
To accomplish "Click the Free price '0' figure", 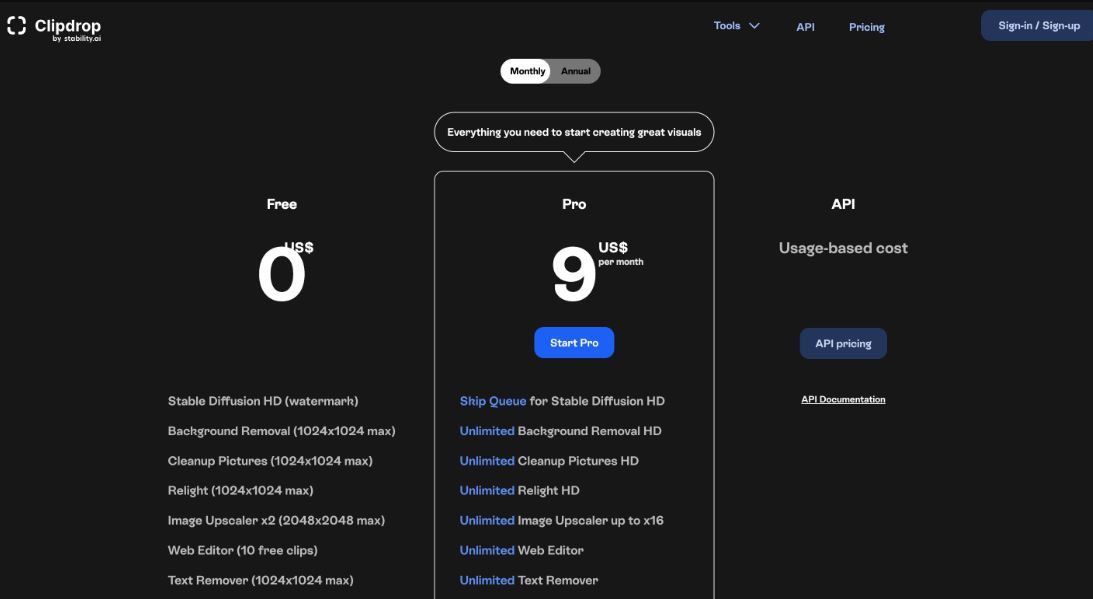I will coord(282,275).
